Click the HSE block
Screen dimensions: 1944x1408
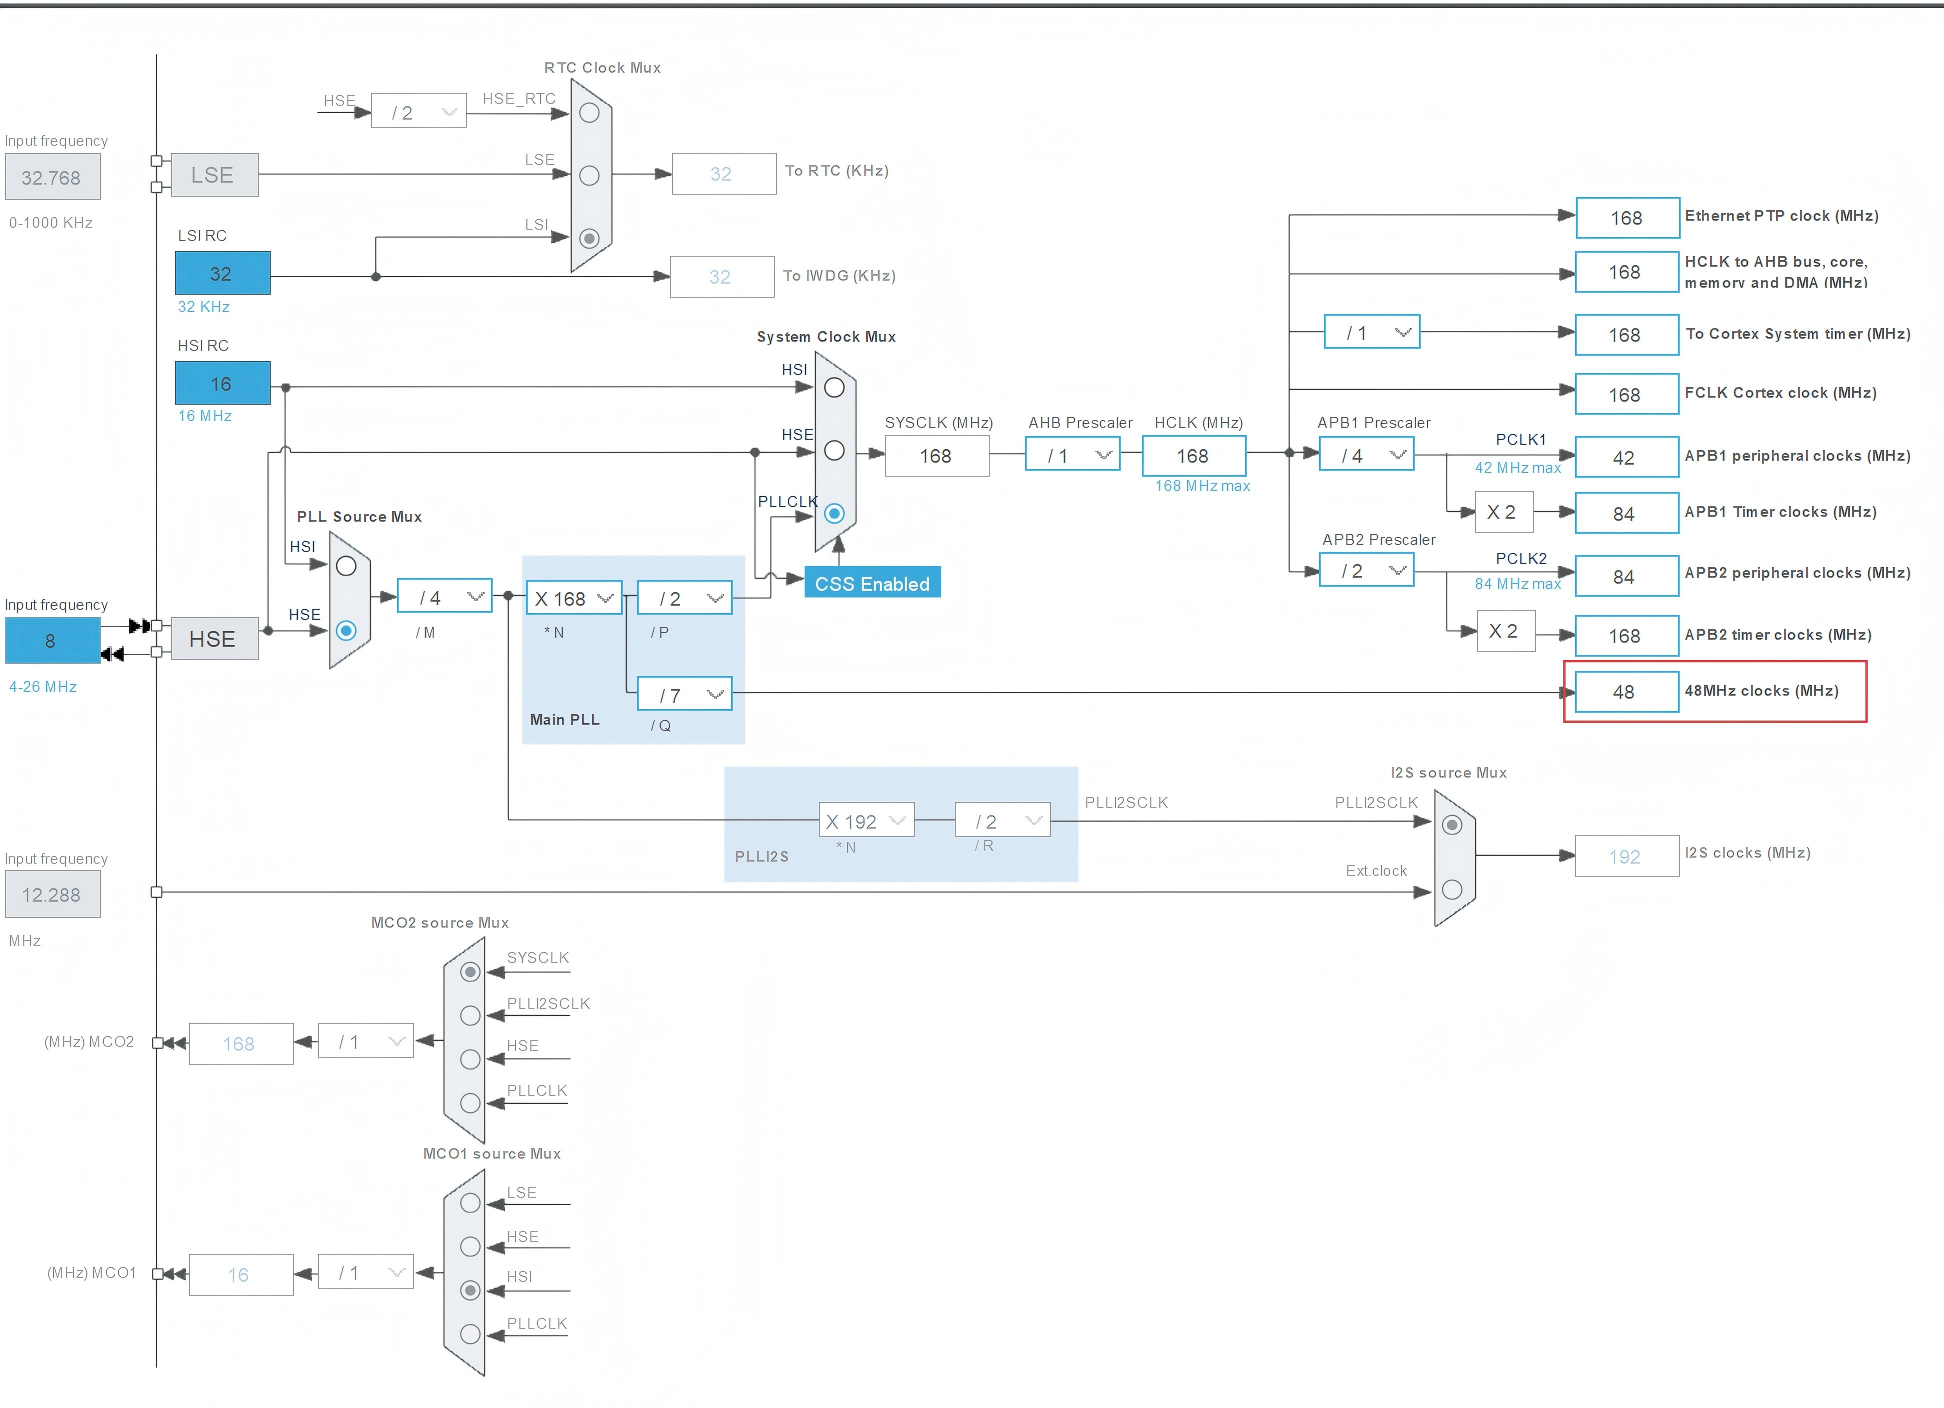(213, 639)
